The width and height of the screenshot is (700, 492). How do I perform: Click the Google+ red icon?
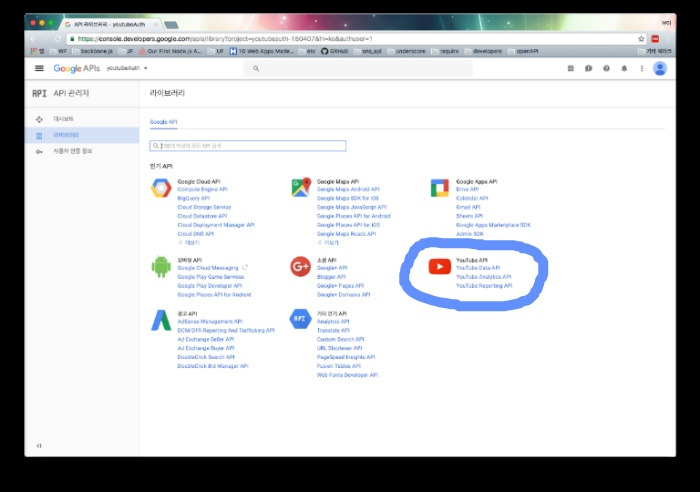click(x=300, y=267)
